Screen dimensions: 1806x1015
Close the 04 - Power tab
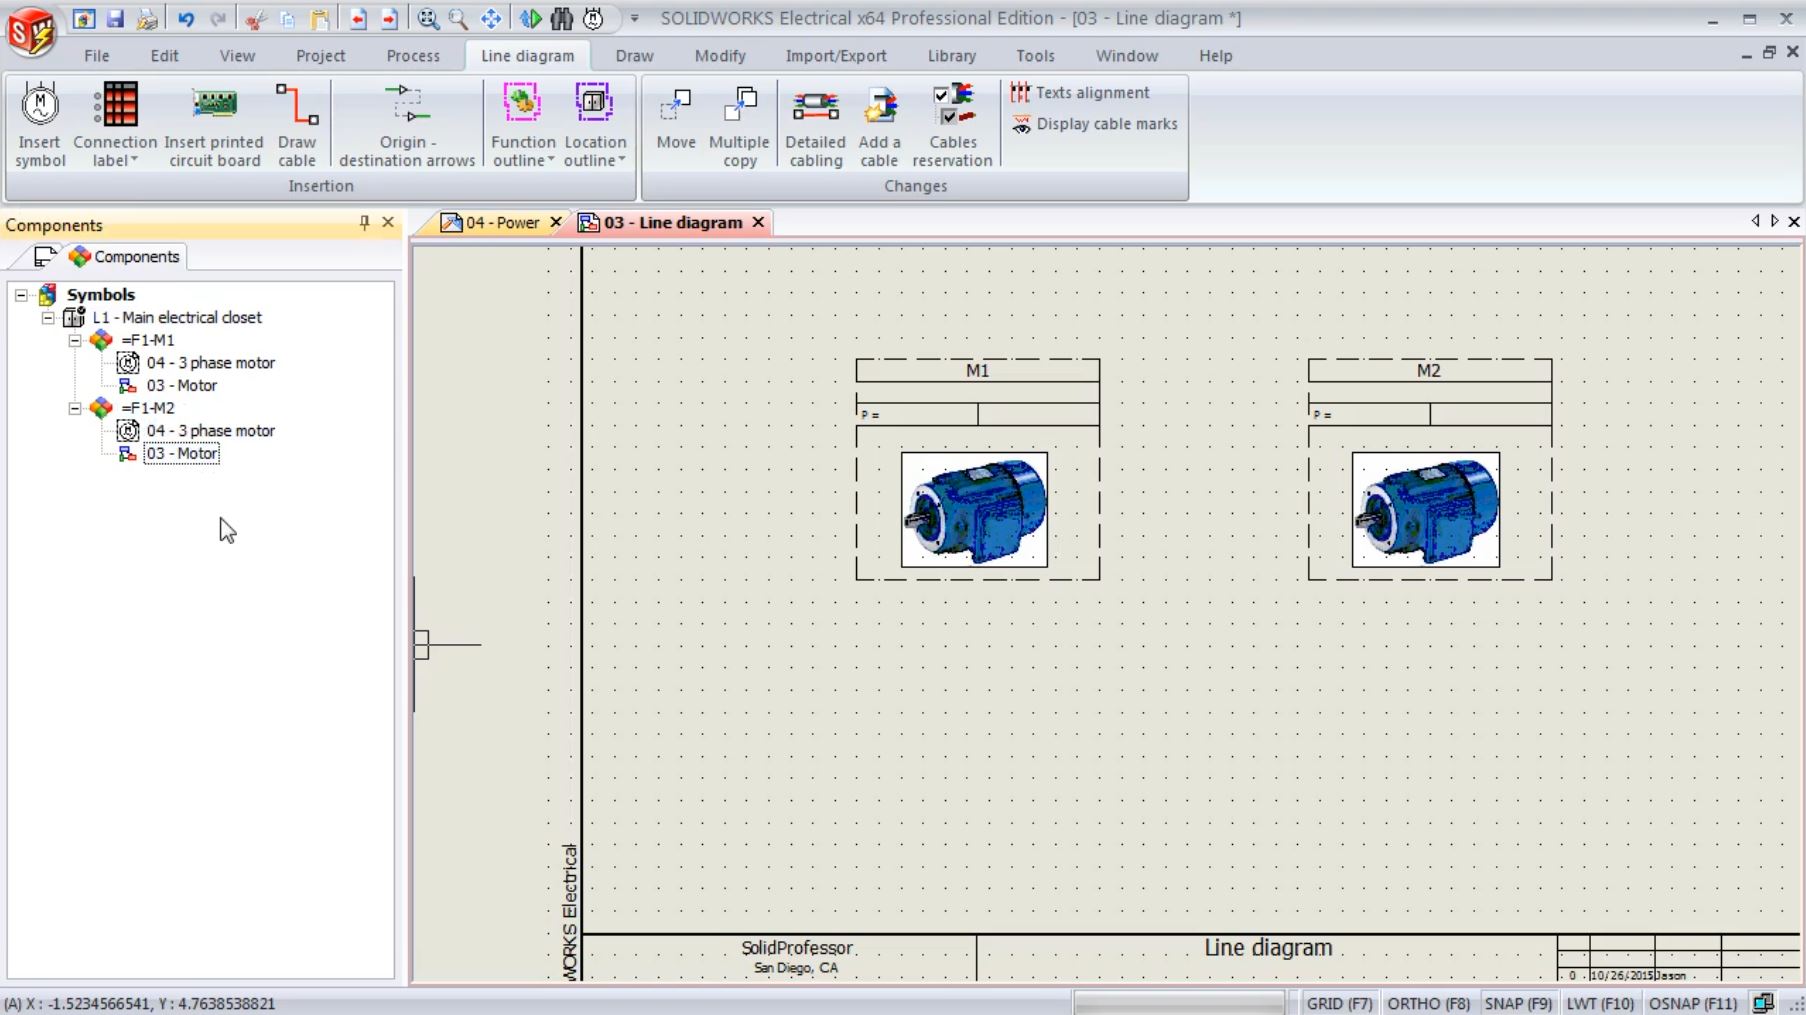click(x=556, y=223)
